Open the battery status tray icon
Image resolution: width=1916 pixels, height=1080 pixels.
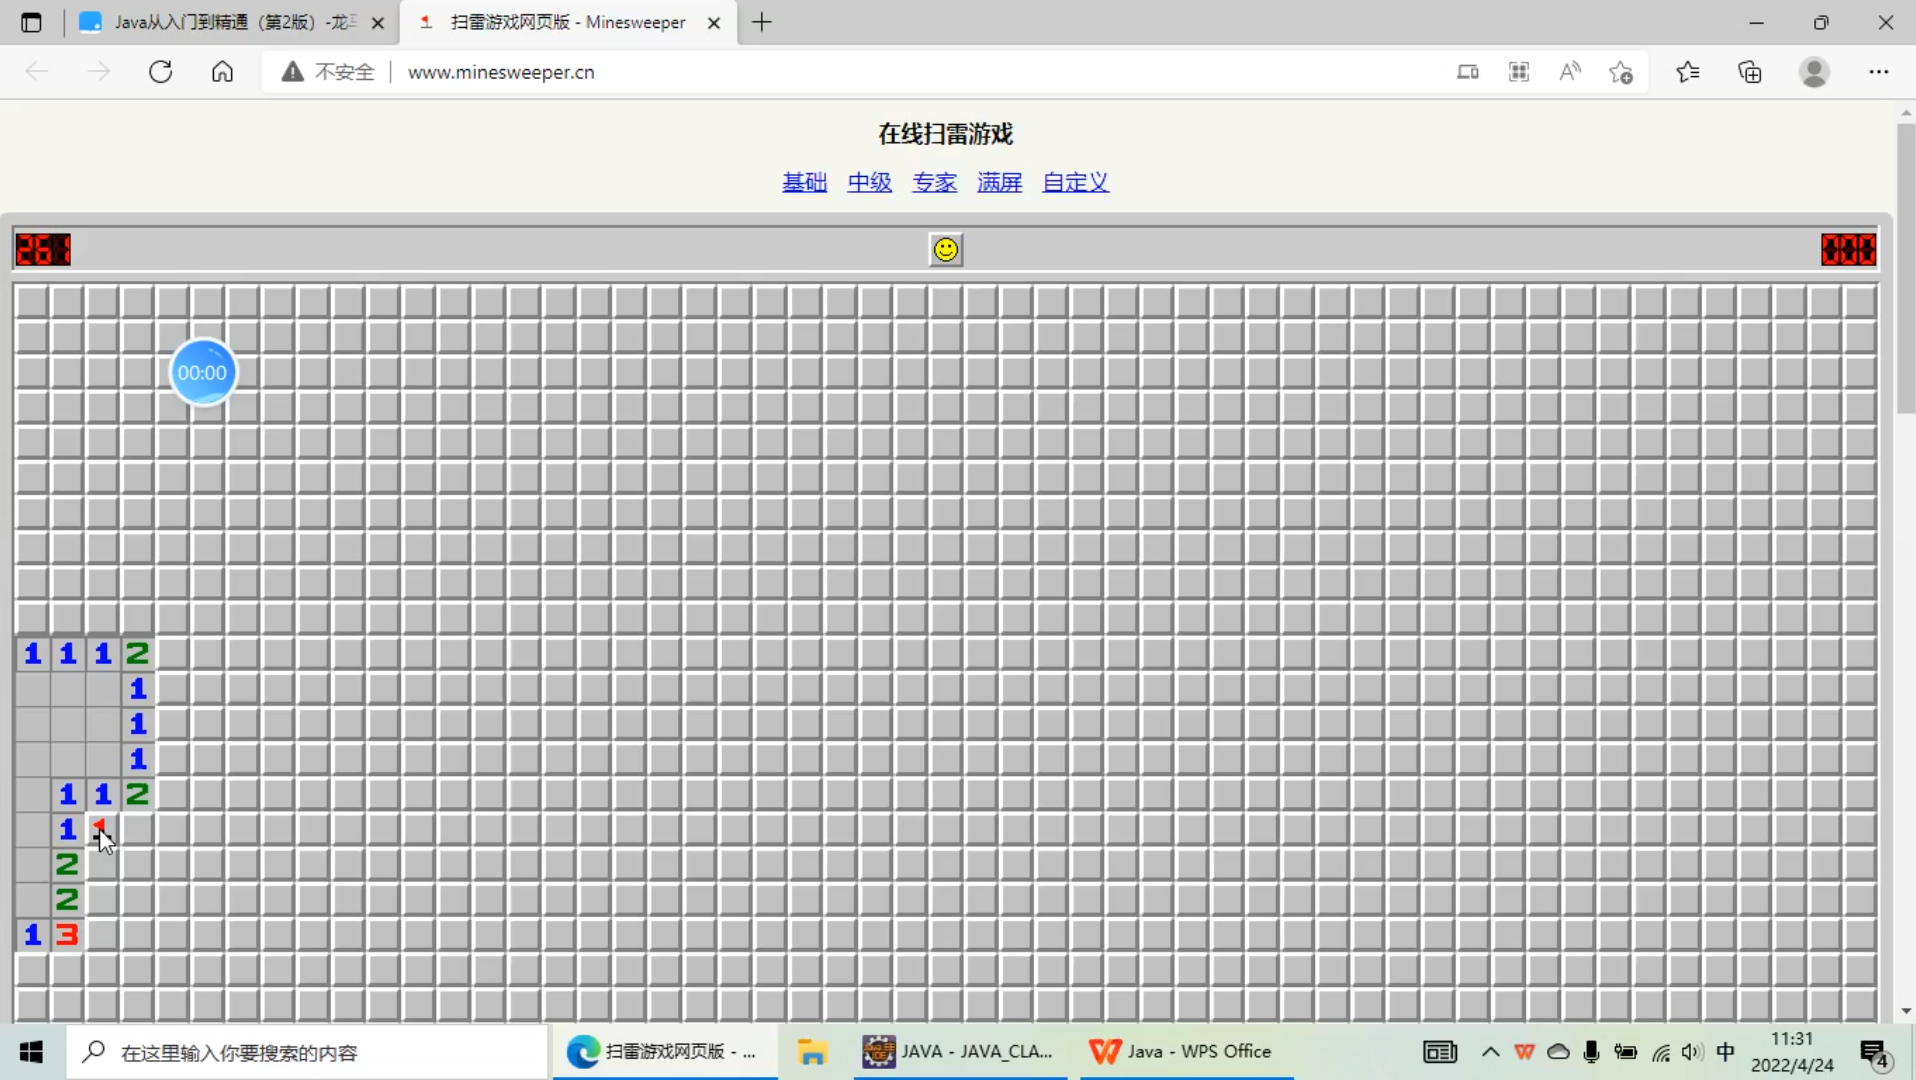click(1626, 1052)
